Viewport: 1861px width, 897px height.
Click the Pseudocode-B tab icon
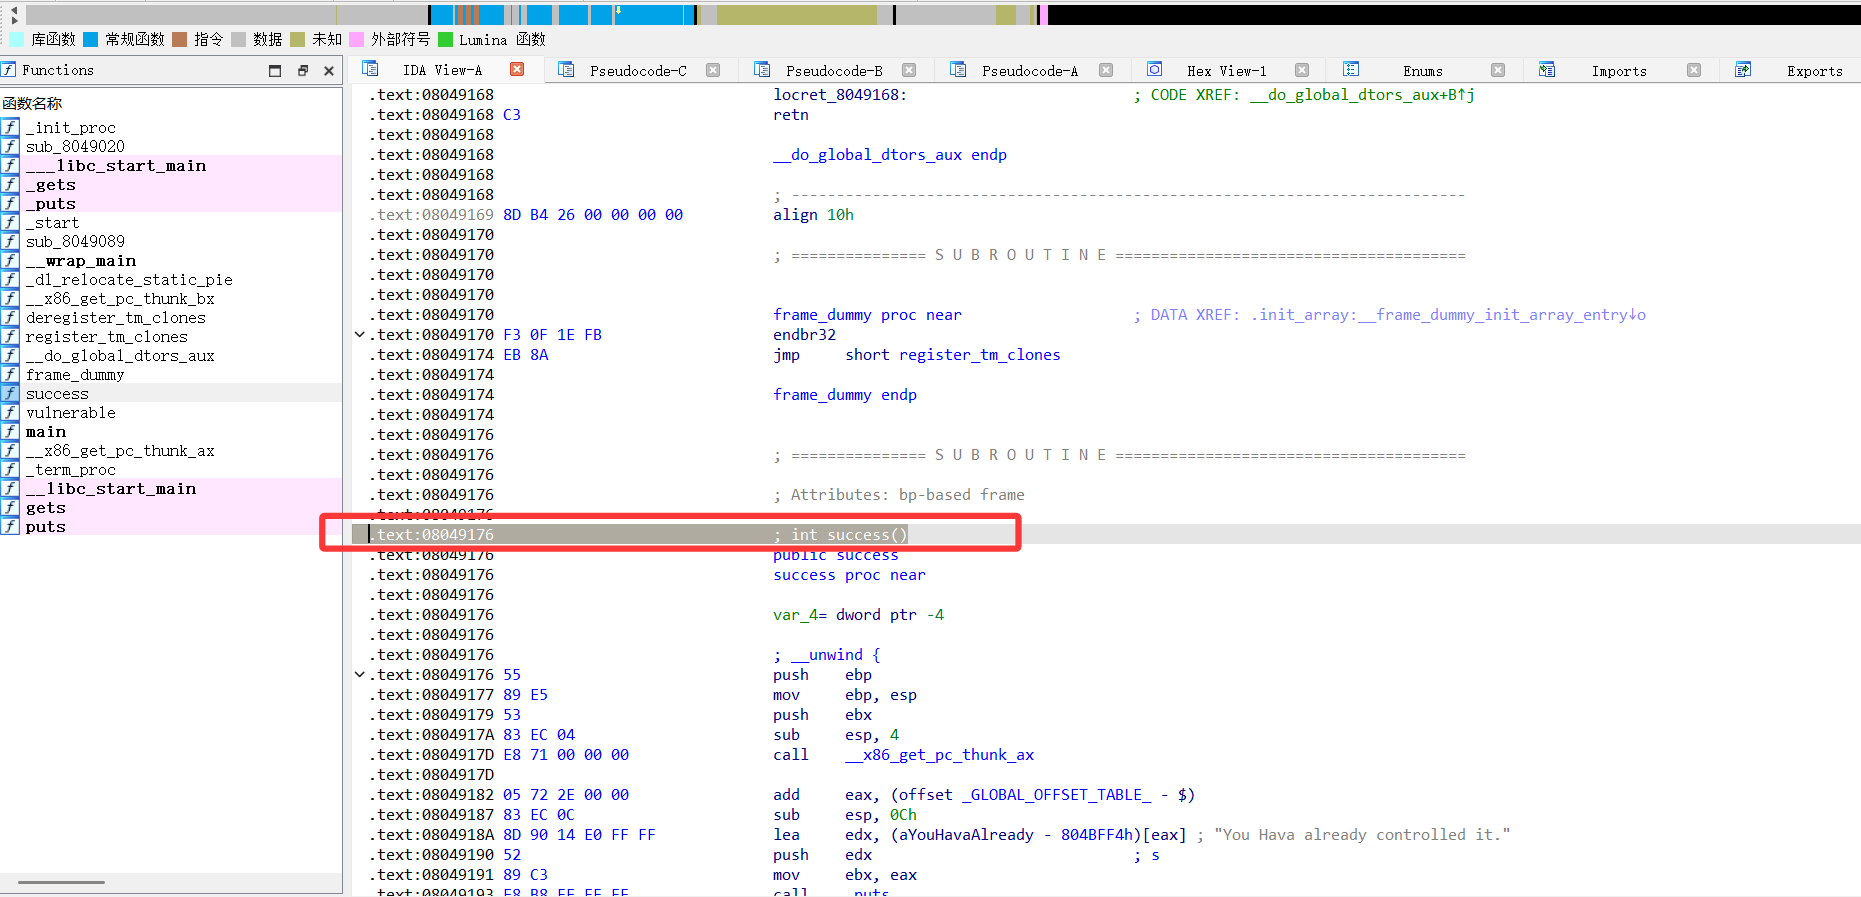pyautogui.click(x=762, y=70)
